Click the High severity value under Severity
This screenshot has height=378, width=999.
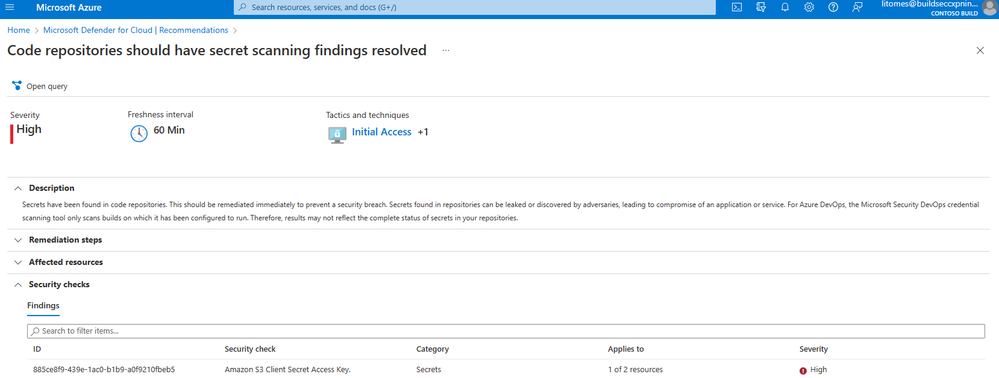(29, 129)
